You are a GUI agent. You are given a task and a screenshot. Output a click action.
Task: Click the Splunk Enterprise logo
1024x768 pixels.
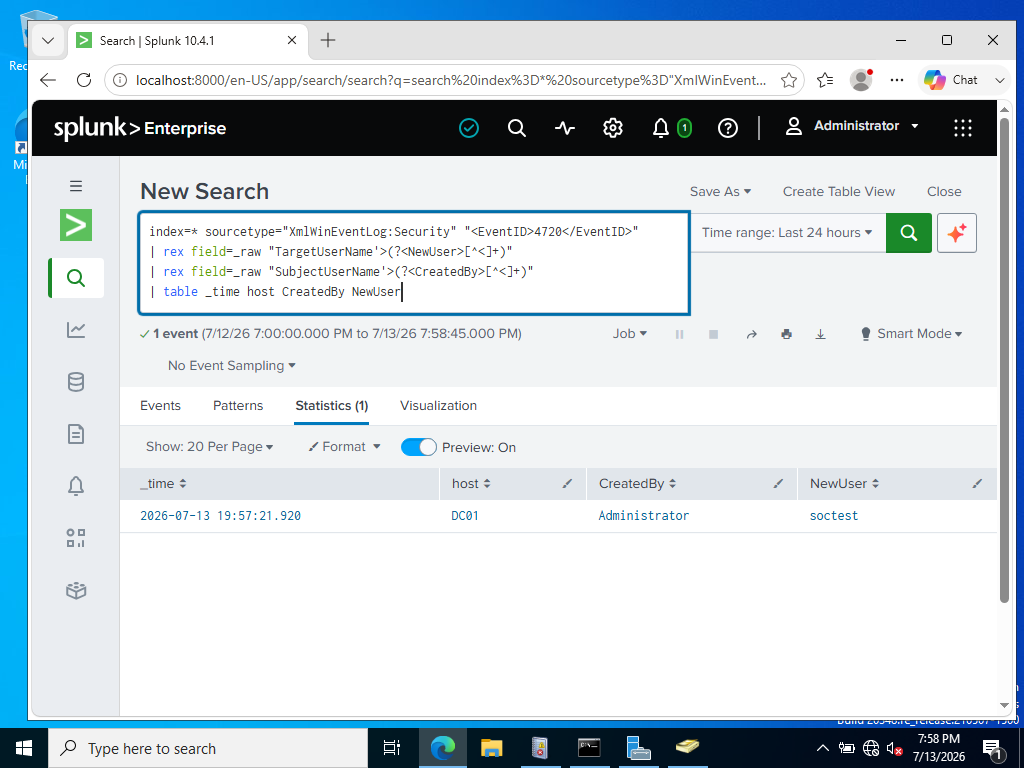[x=140, y=128]
